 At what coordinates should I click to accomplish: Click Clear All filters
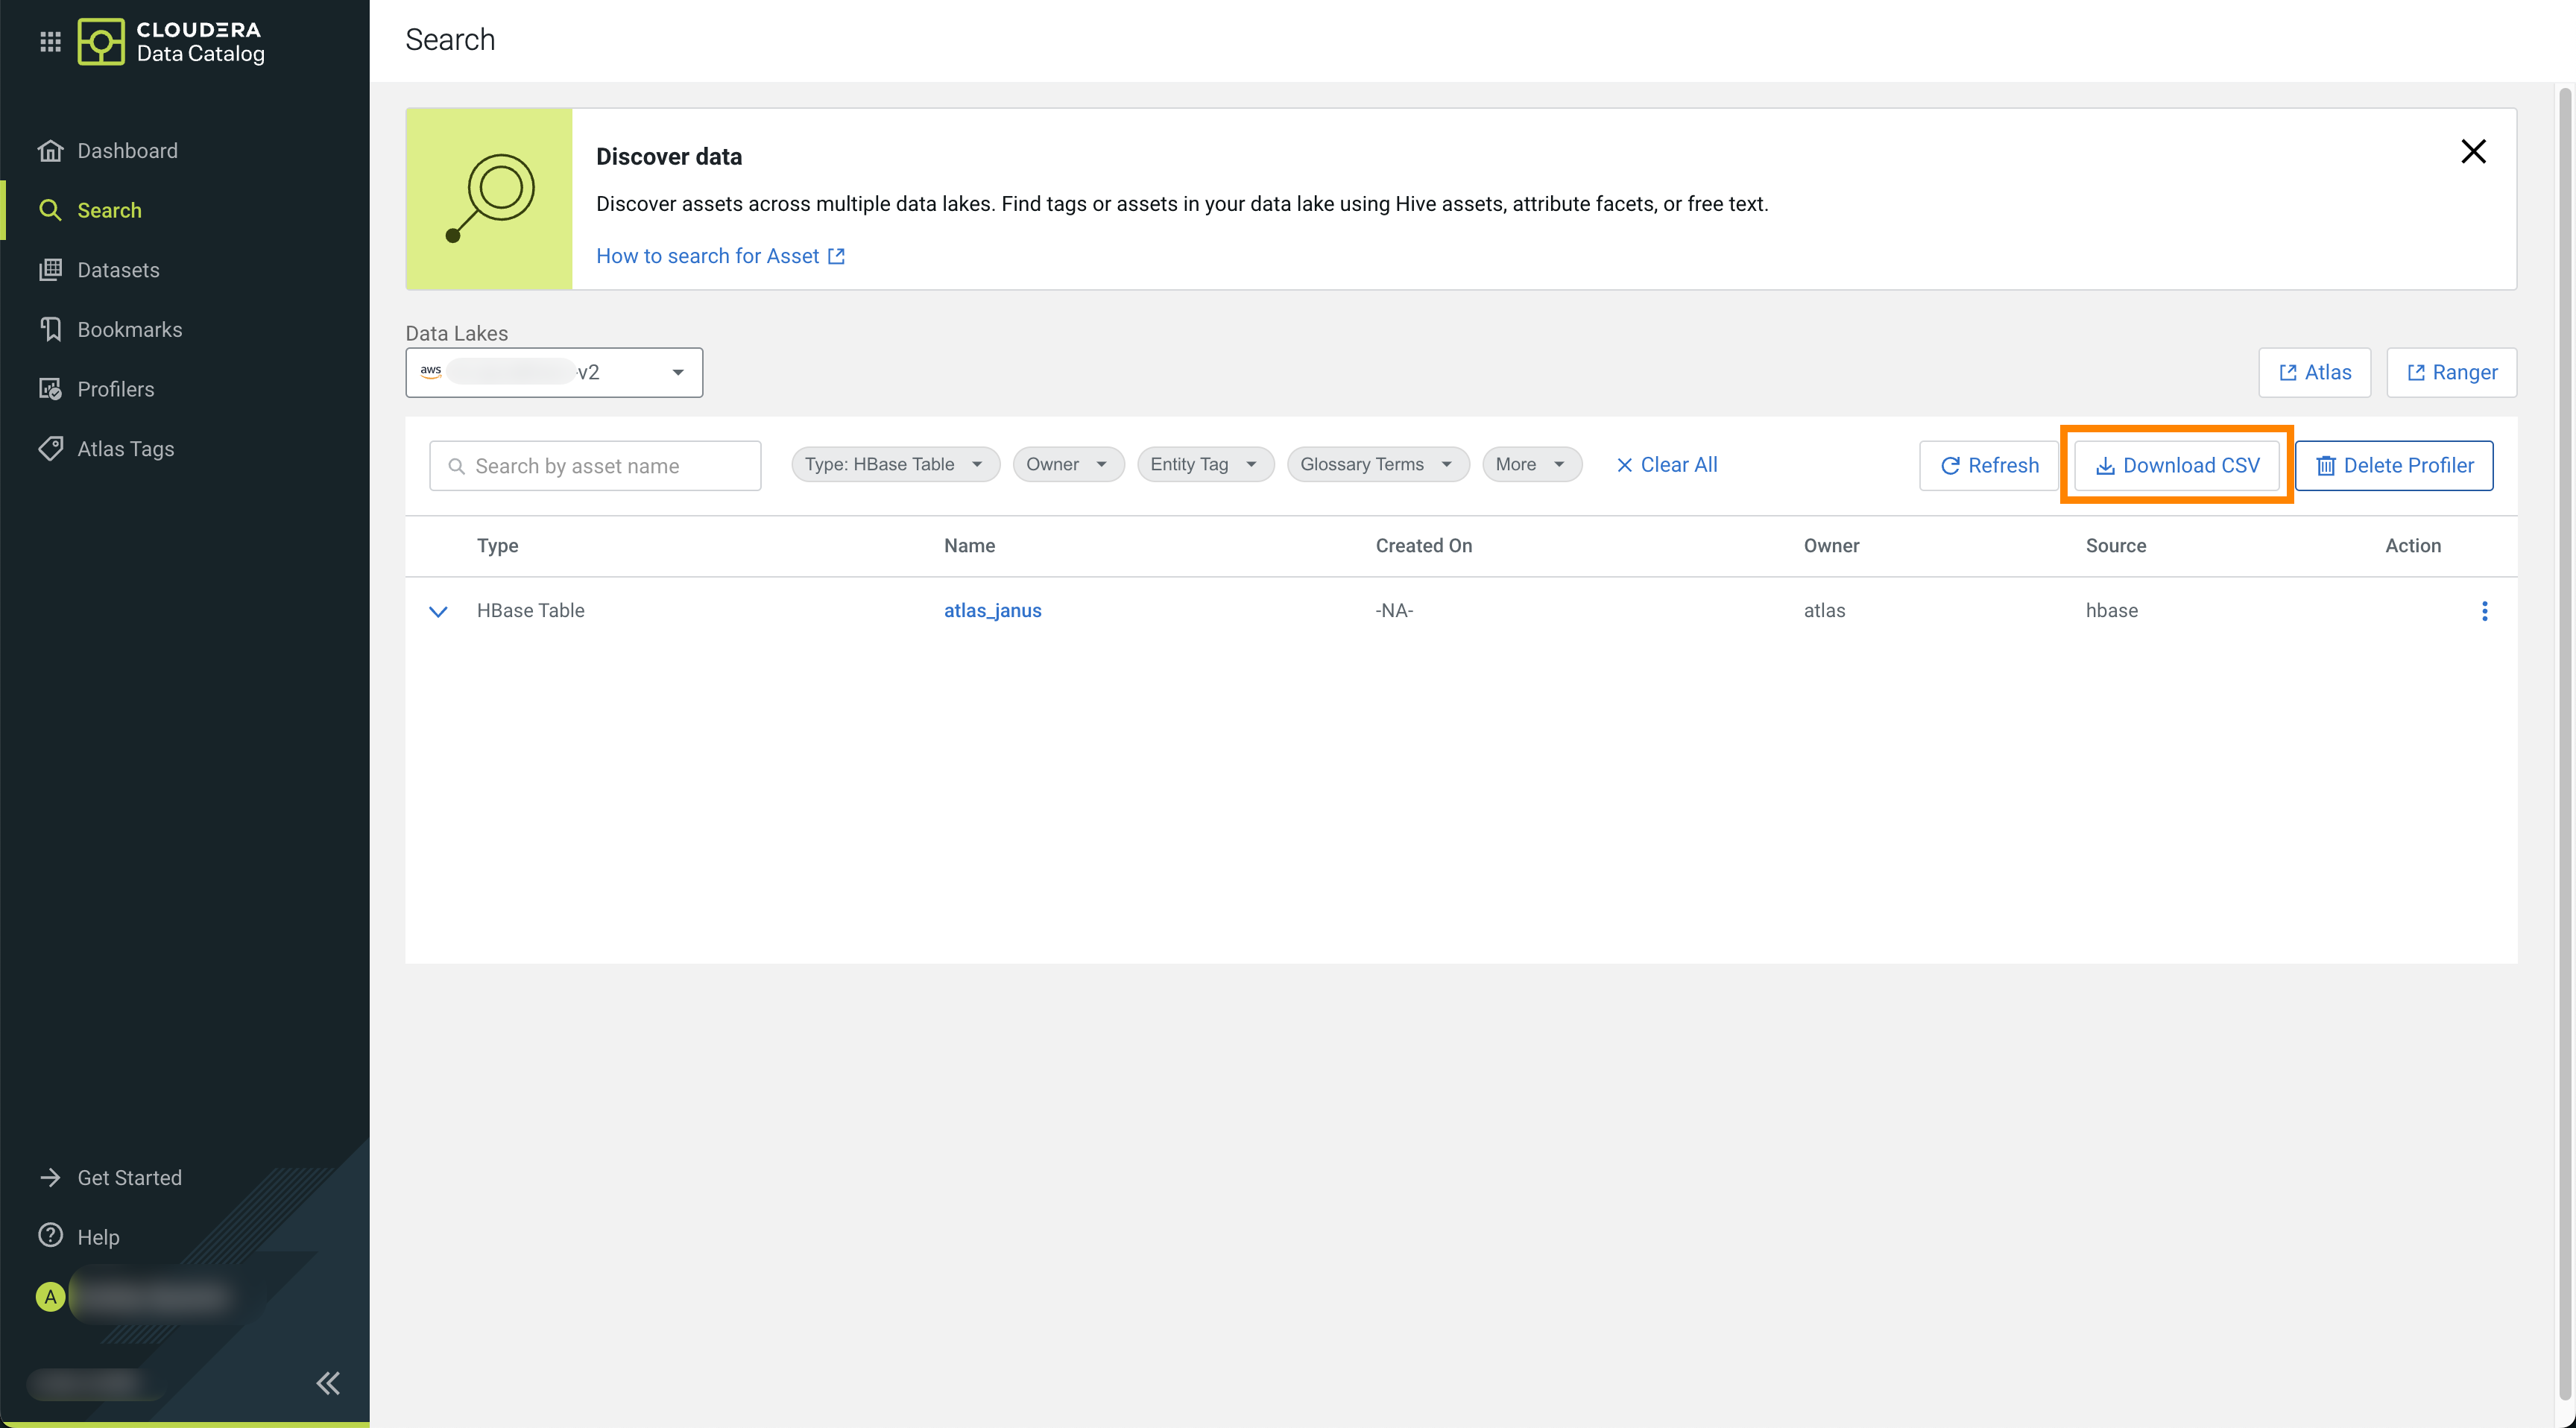1666,465
